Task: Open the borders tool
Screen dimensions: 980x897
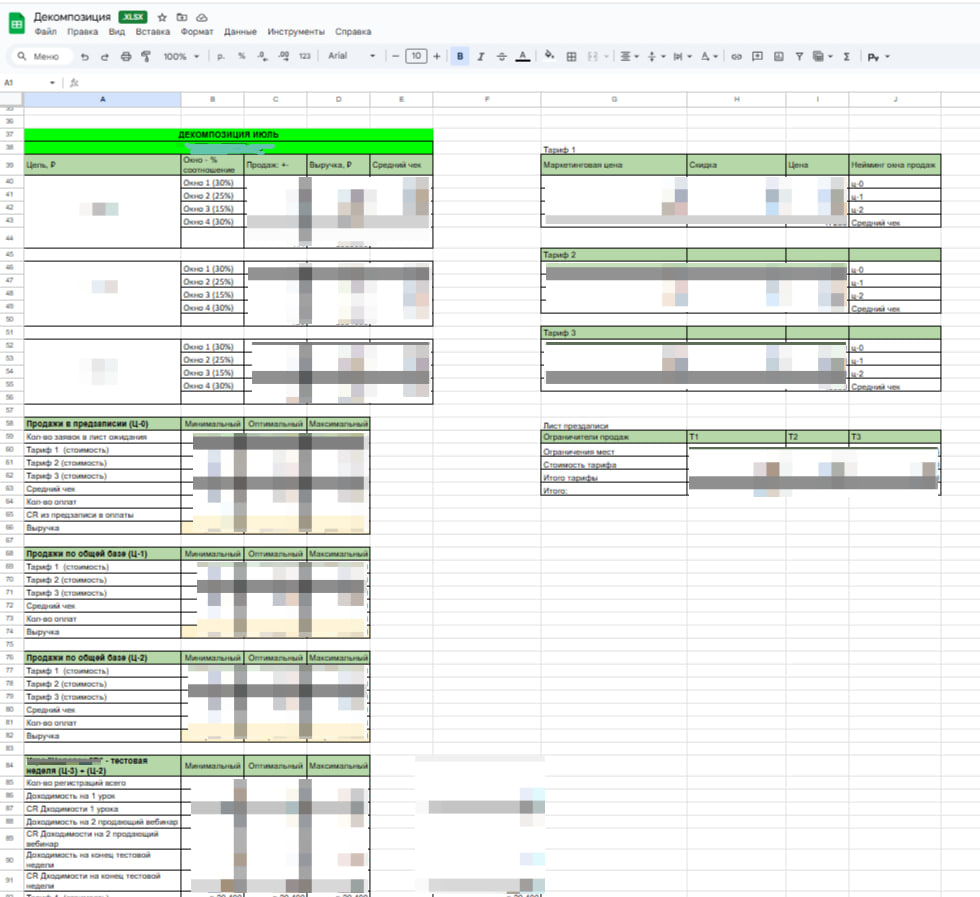Action: coord(571,57)
